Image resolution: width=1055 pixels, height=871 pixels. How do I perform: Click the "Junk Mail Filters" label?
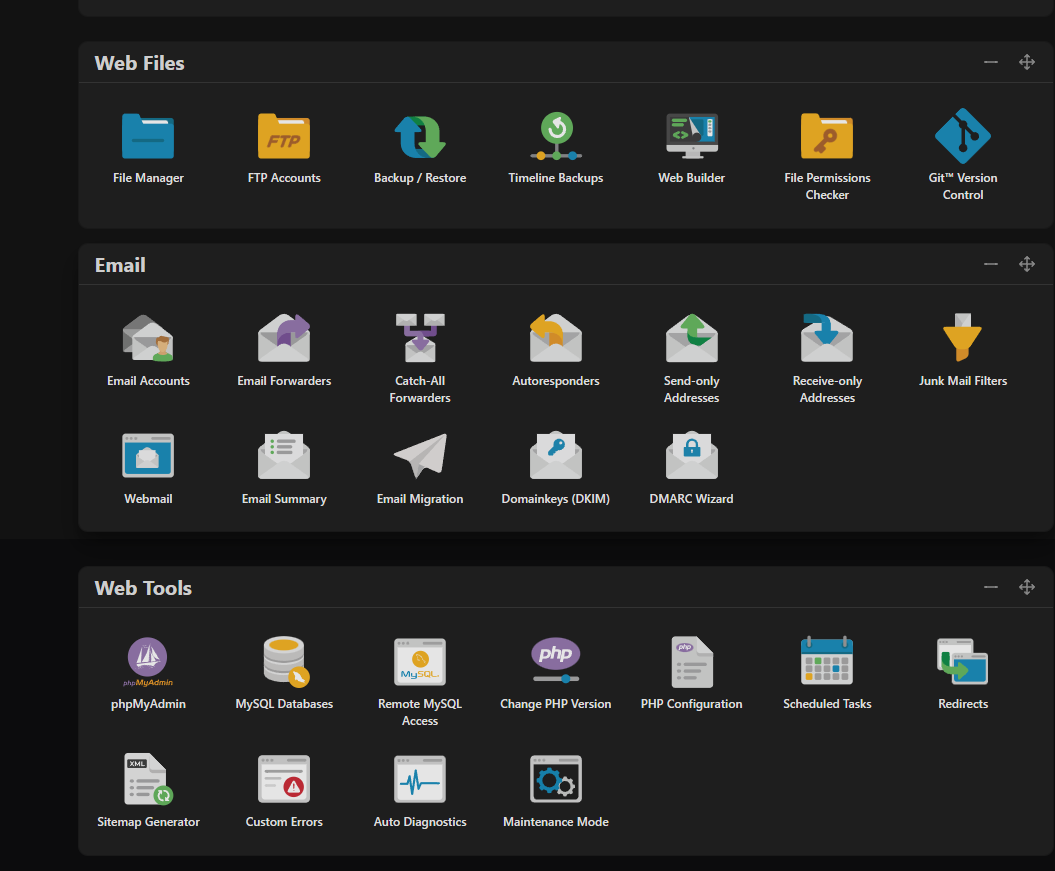point(963,381)
